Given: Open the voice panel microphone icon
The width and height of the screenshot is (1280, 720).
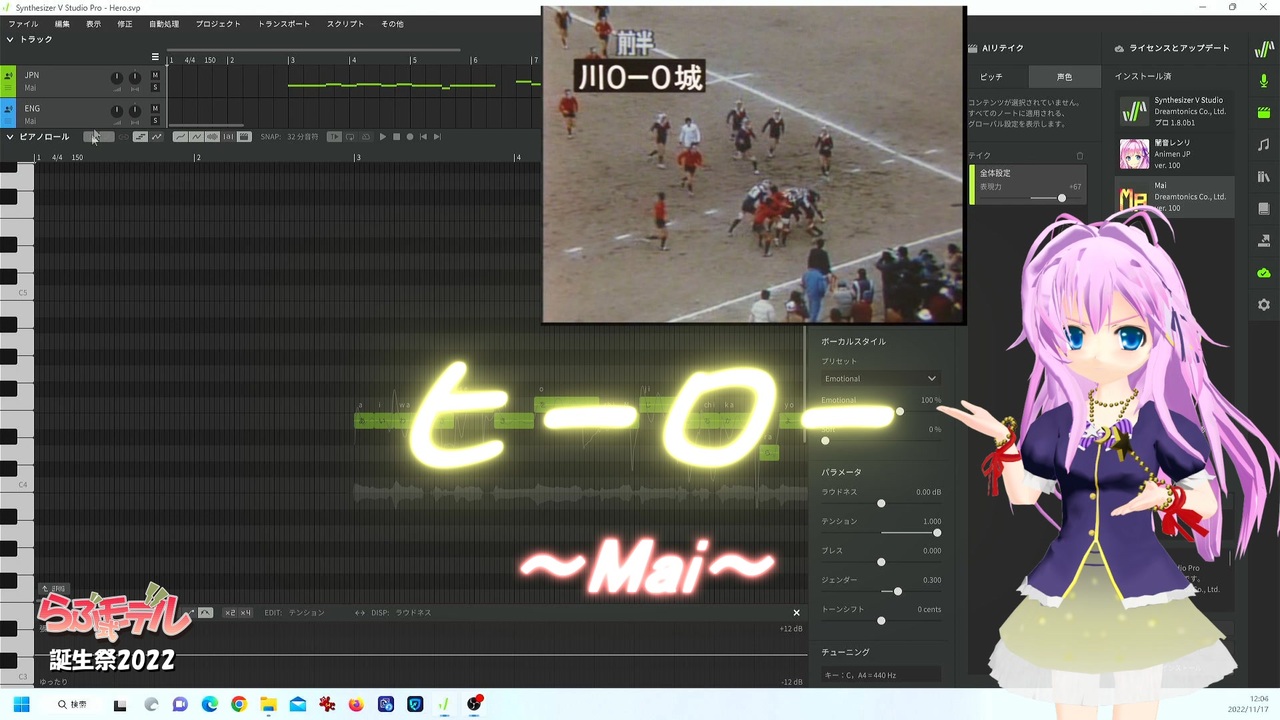Looking at the screenshot, I should point(1264,80).
